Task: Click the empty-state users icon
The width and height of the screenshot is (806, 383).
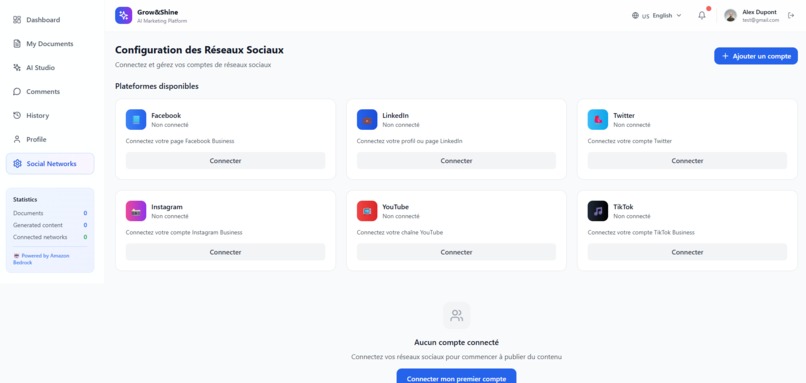Action: [x=456, y=315]
